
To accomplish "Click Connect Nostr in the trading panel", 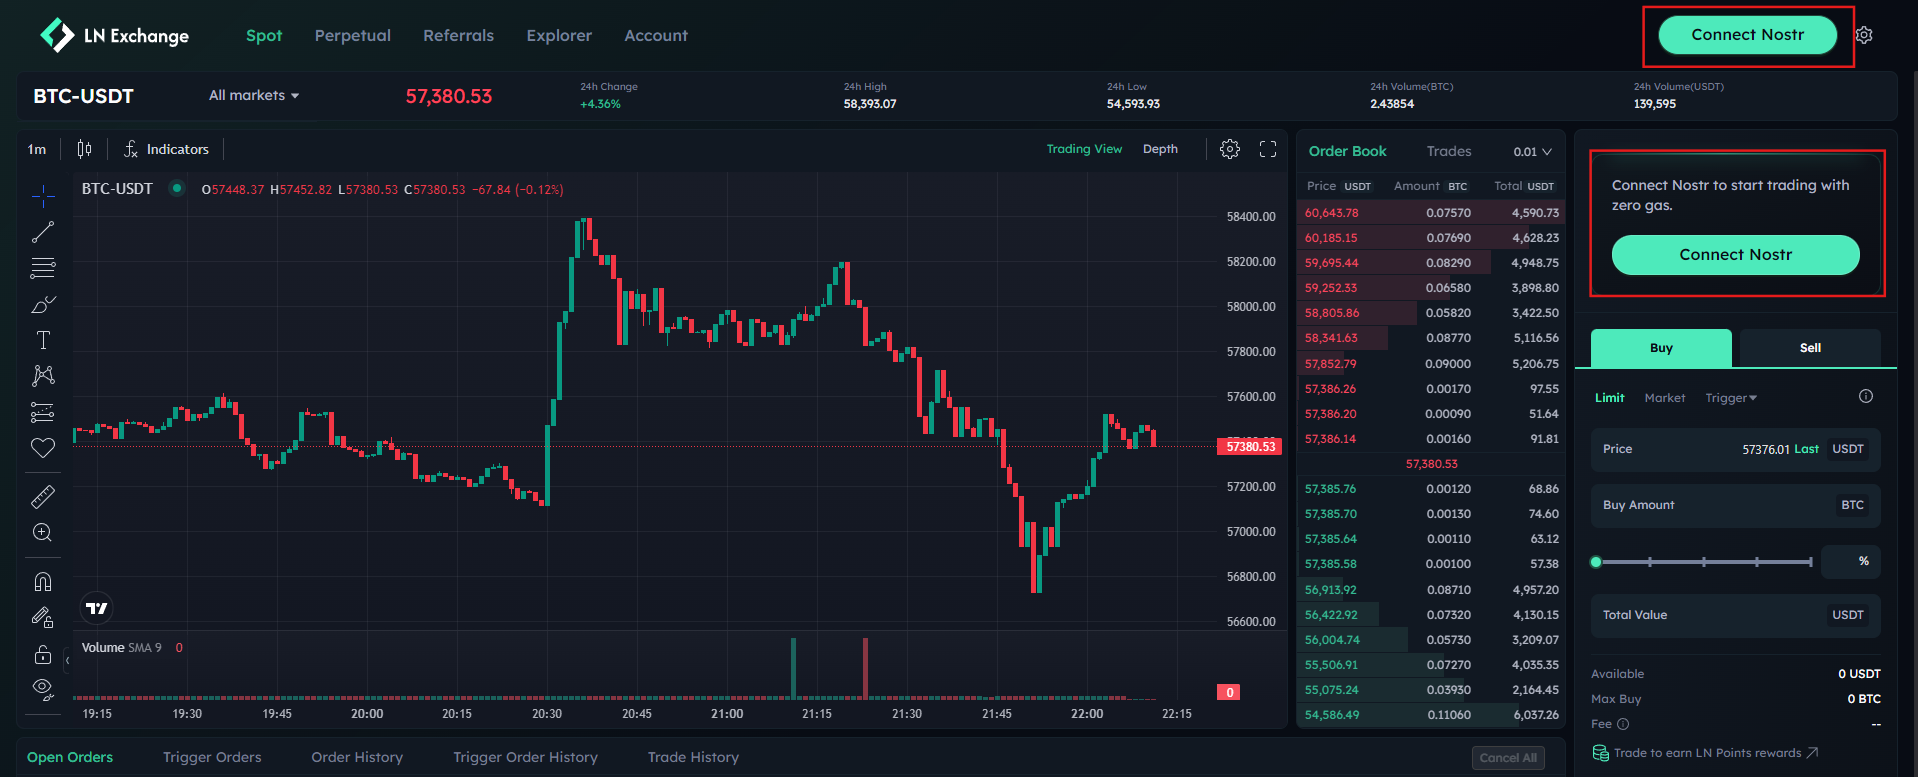I will click(1736, 255).
